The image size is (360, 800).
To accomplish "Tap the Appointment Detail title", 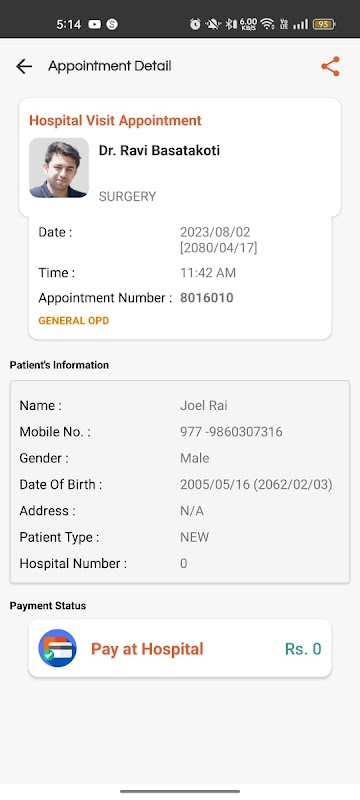I will point(110,66).
